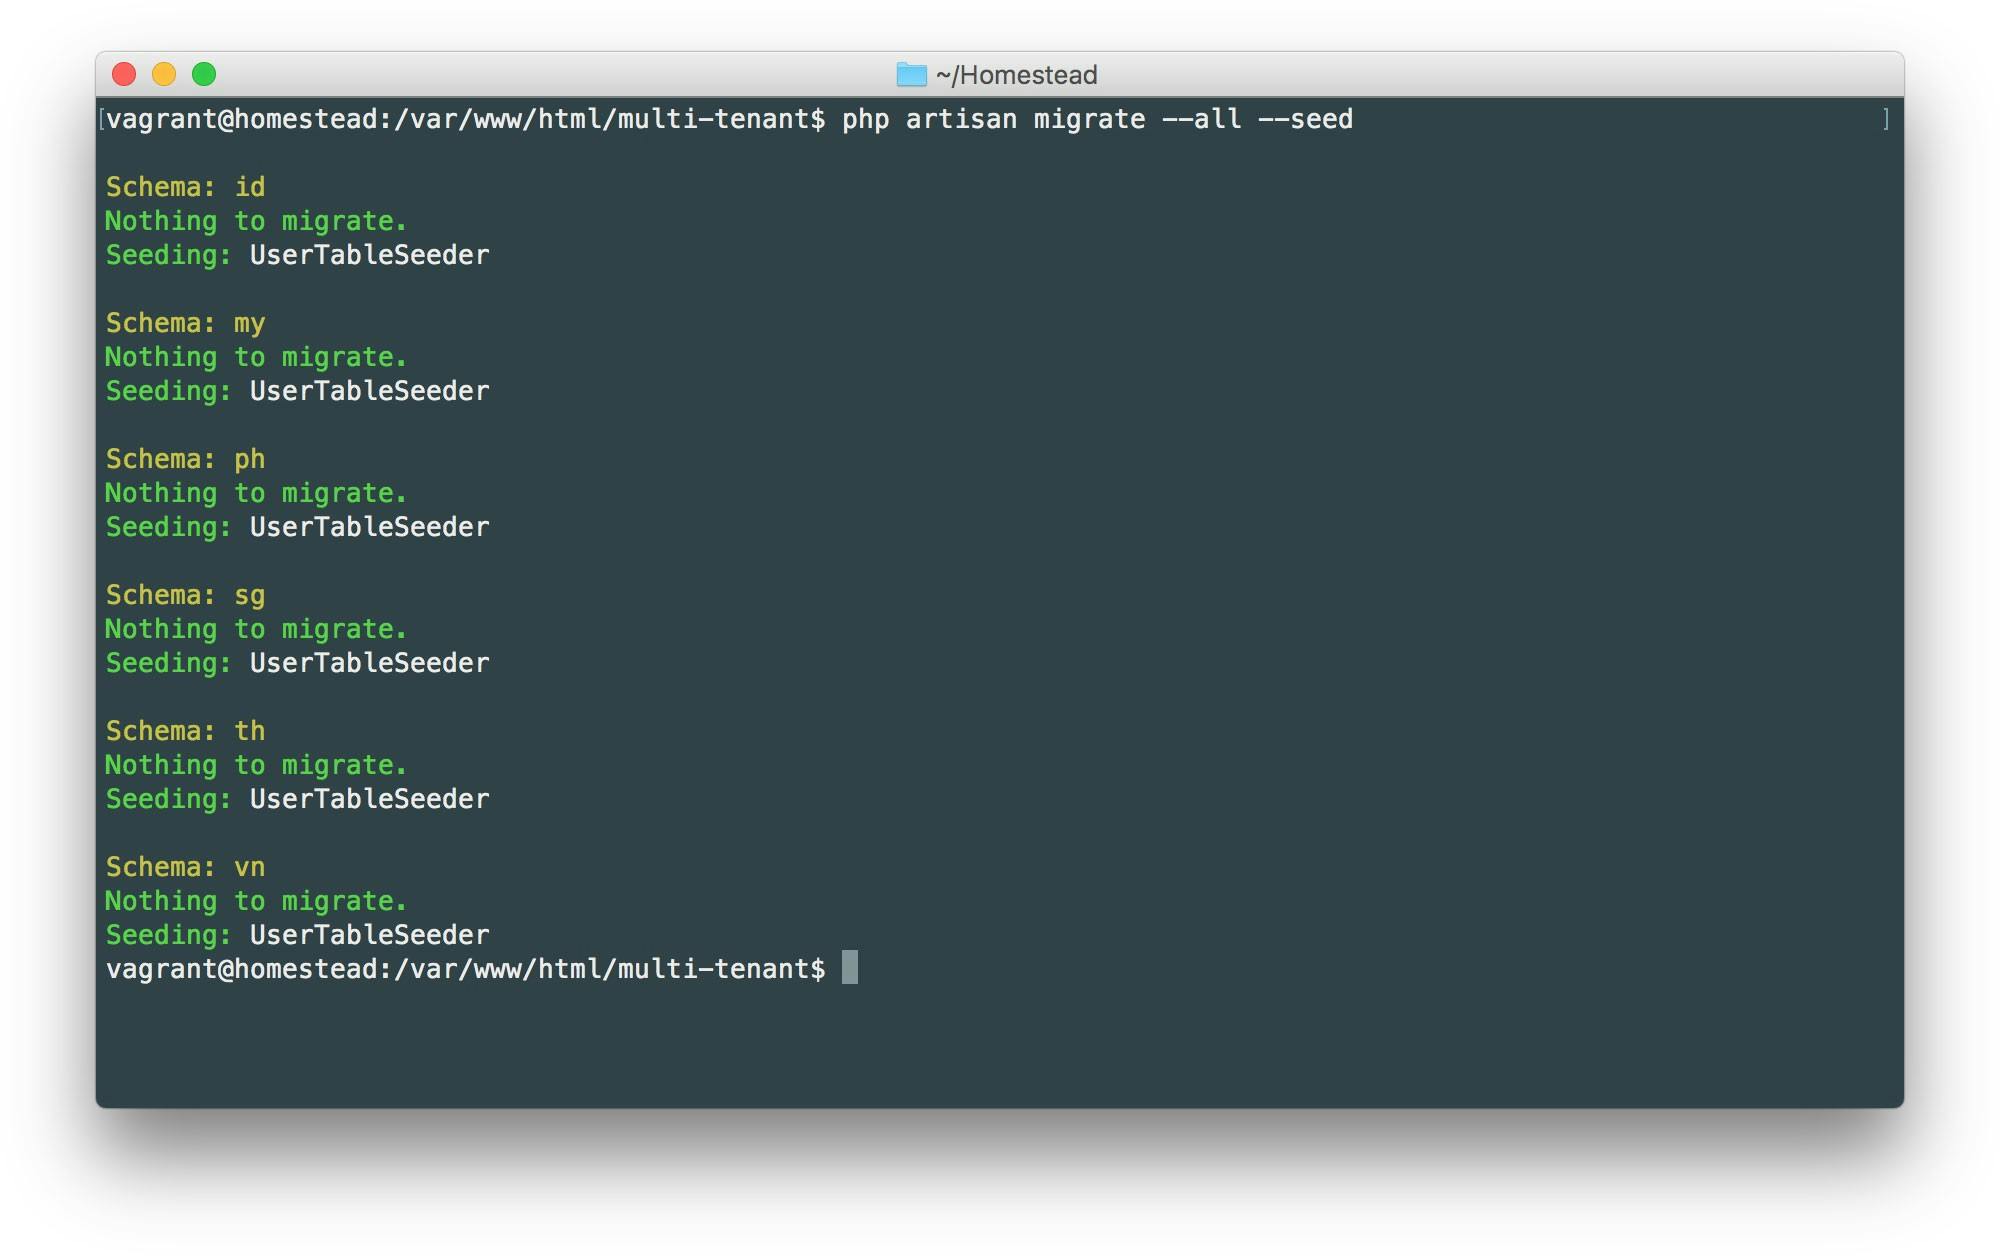Image resolution: width=2000 pixels, height=1256 pixels.
Task: Click 'Seeding:' label under Schema th
Action: tap(169, 799)
